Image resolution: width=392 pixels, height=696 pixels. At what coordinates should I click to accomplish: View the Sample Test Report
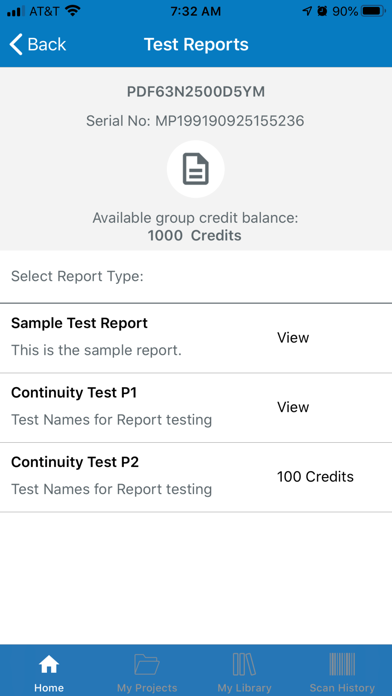click(x=293, y=338)
